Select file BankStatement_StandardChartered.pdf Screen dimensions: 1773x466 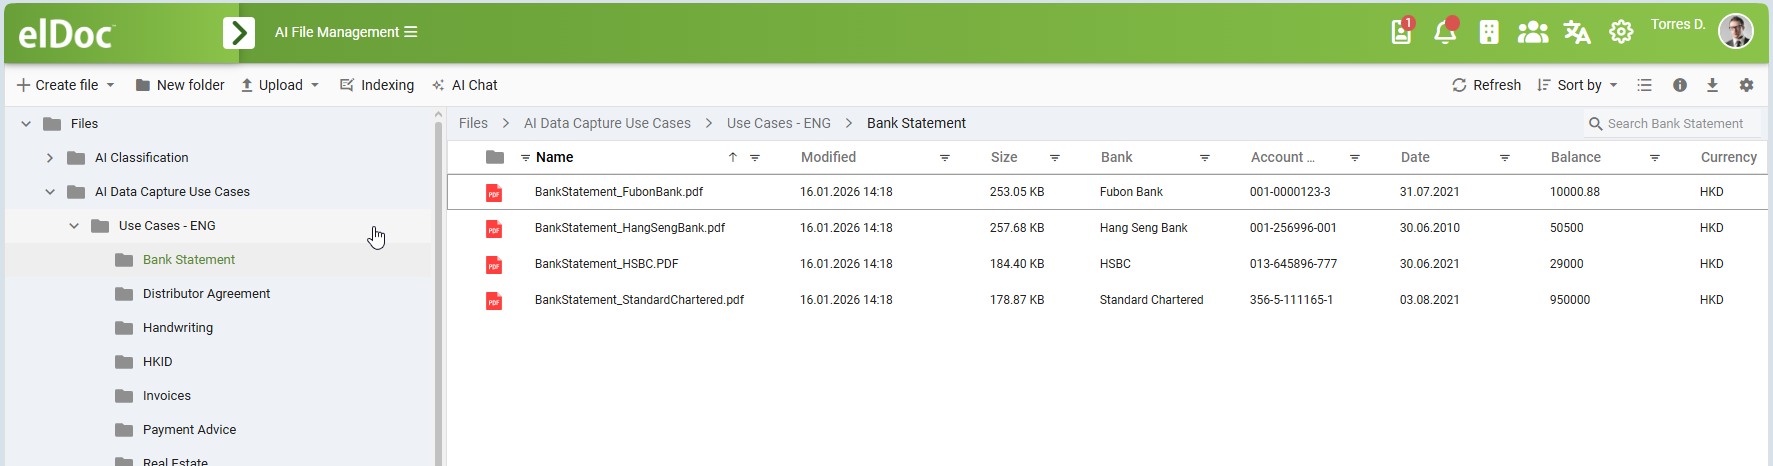click(x=639, y=300)
